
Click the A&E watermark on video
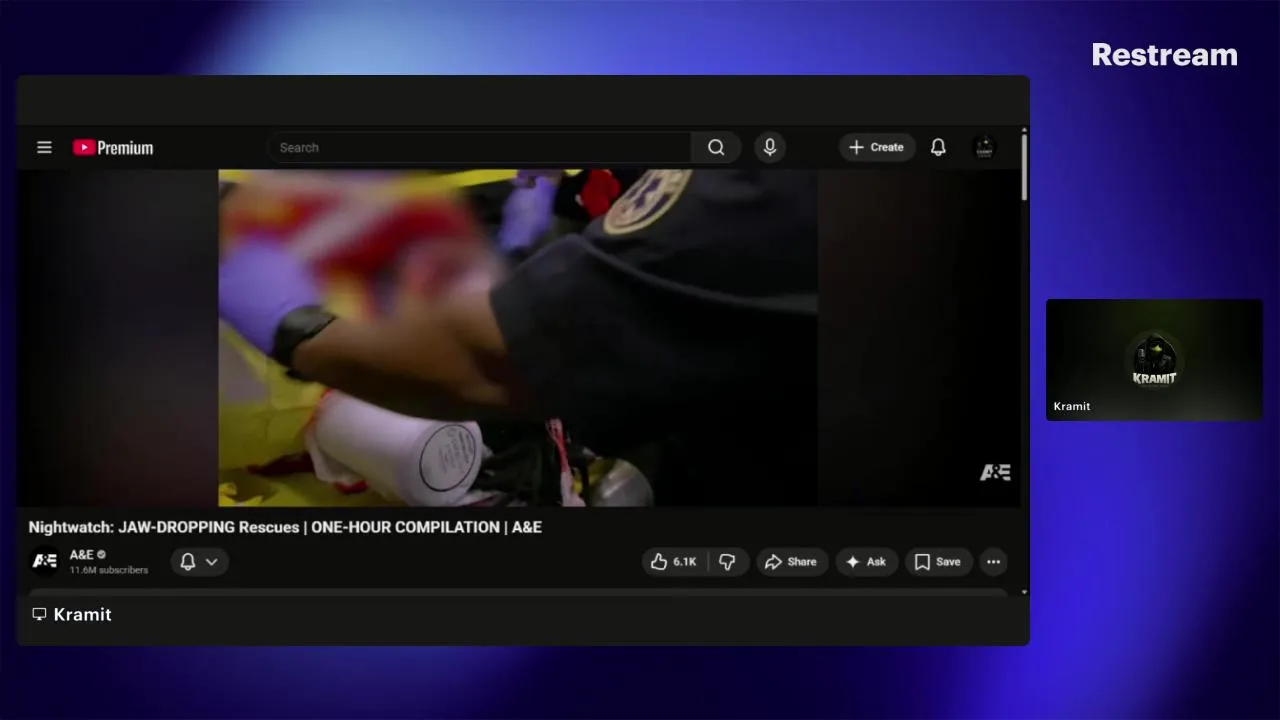[995, 472]
